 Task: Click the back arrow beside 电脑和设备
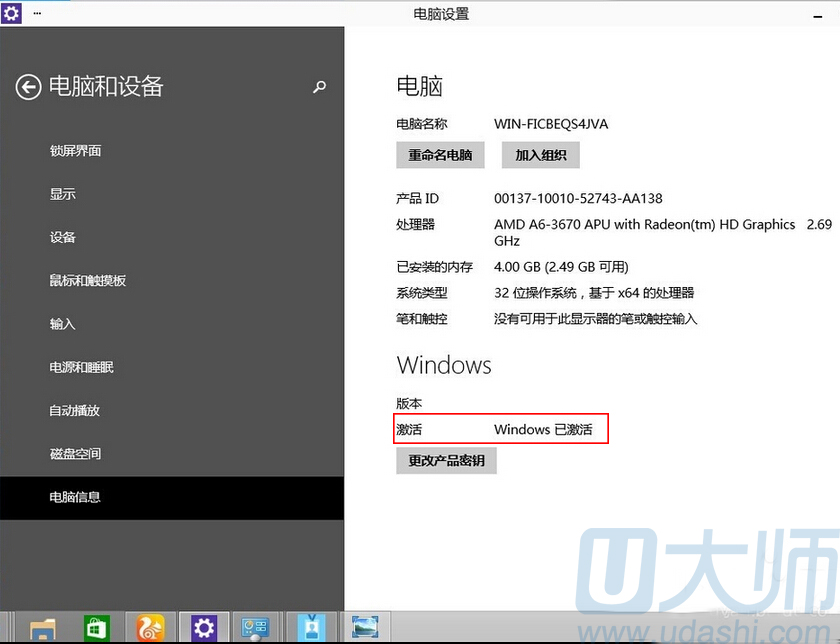point(28,87)
